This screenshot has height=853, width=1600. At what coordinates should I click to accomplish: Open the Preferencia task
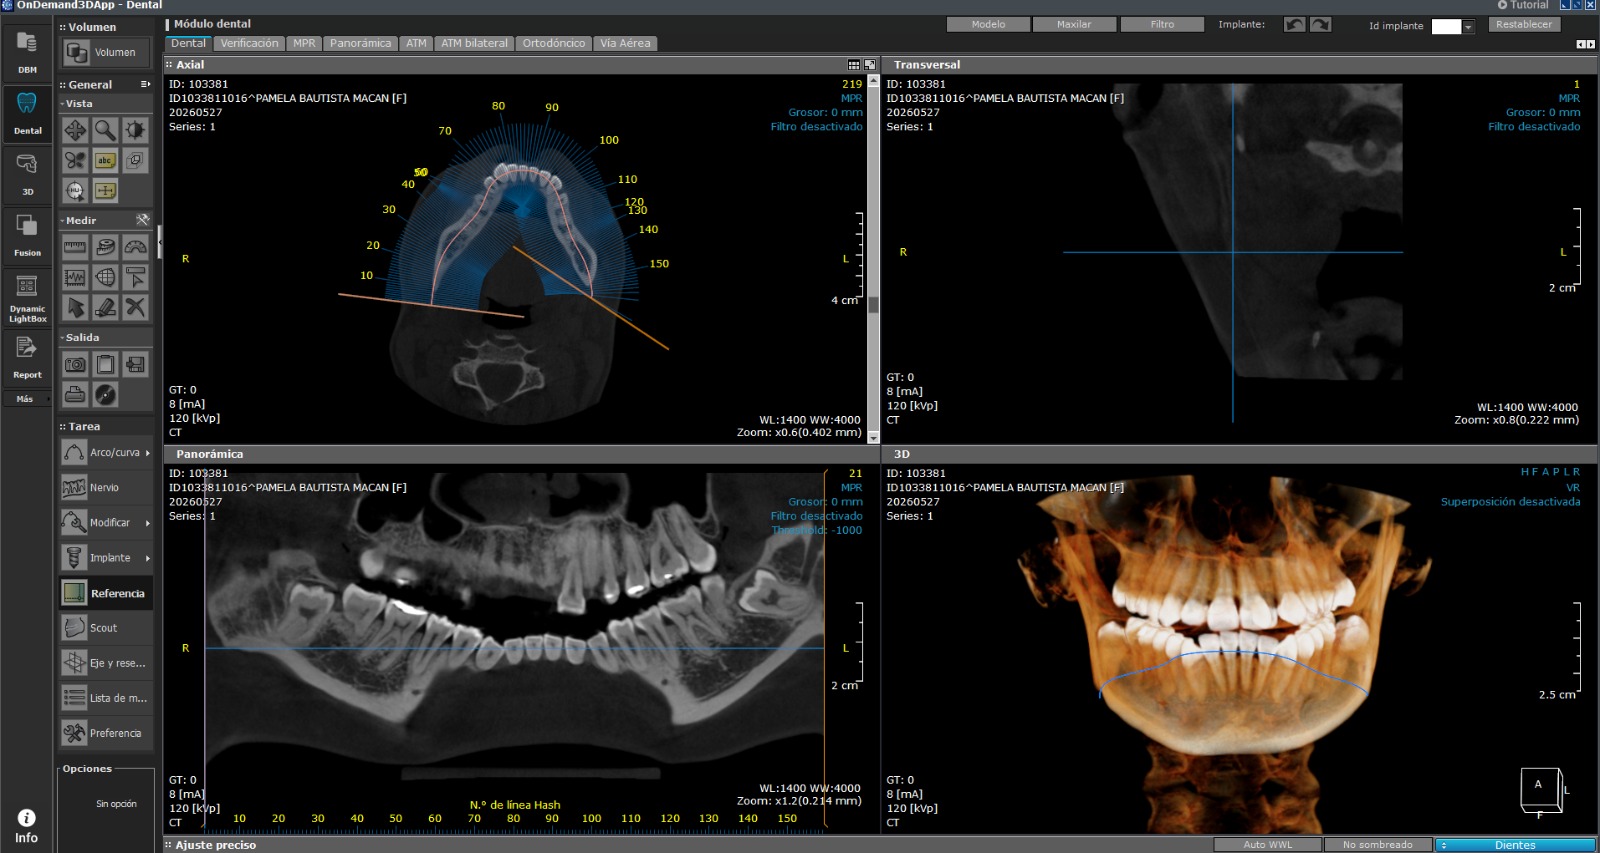(106, 733)
